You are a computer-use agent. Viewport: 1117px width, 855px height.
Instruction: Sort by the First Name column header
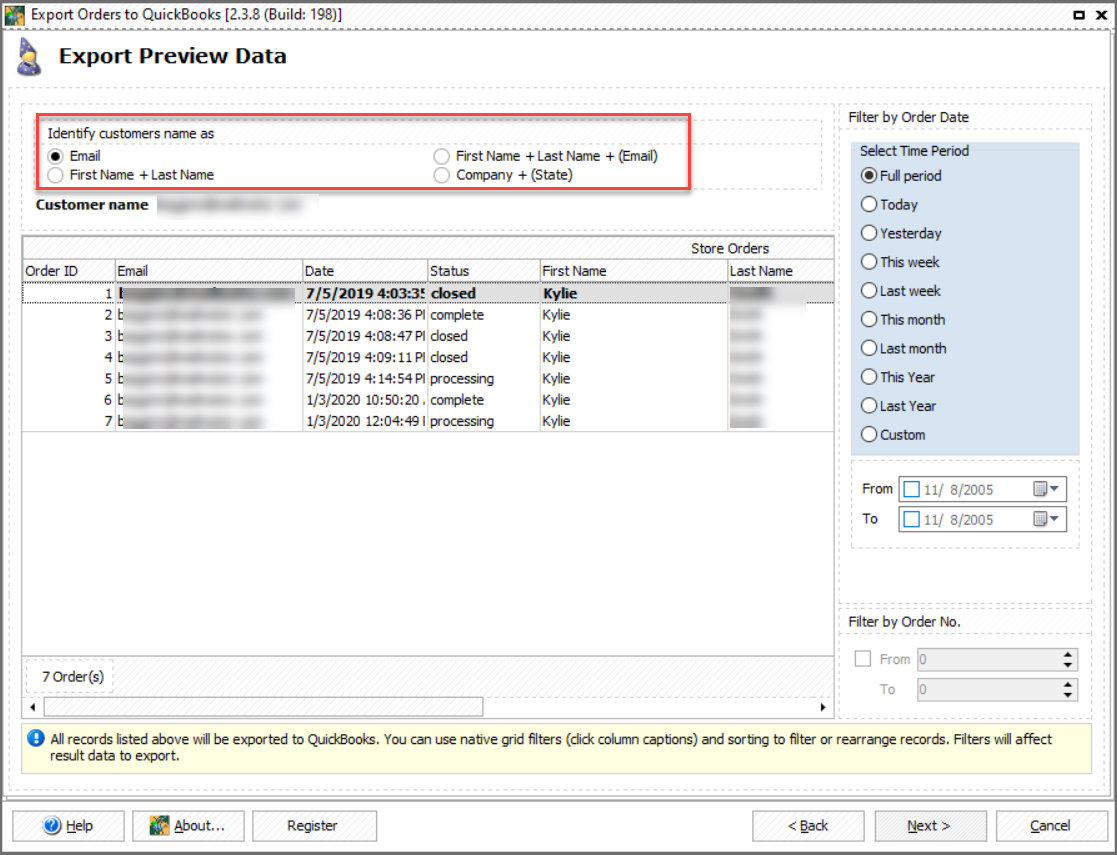(633, 271)
